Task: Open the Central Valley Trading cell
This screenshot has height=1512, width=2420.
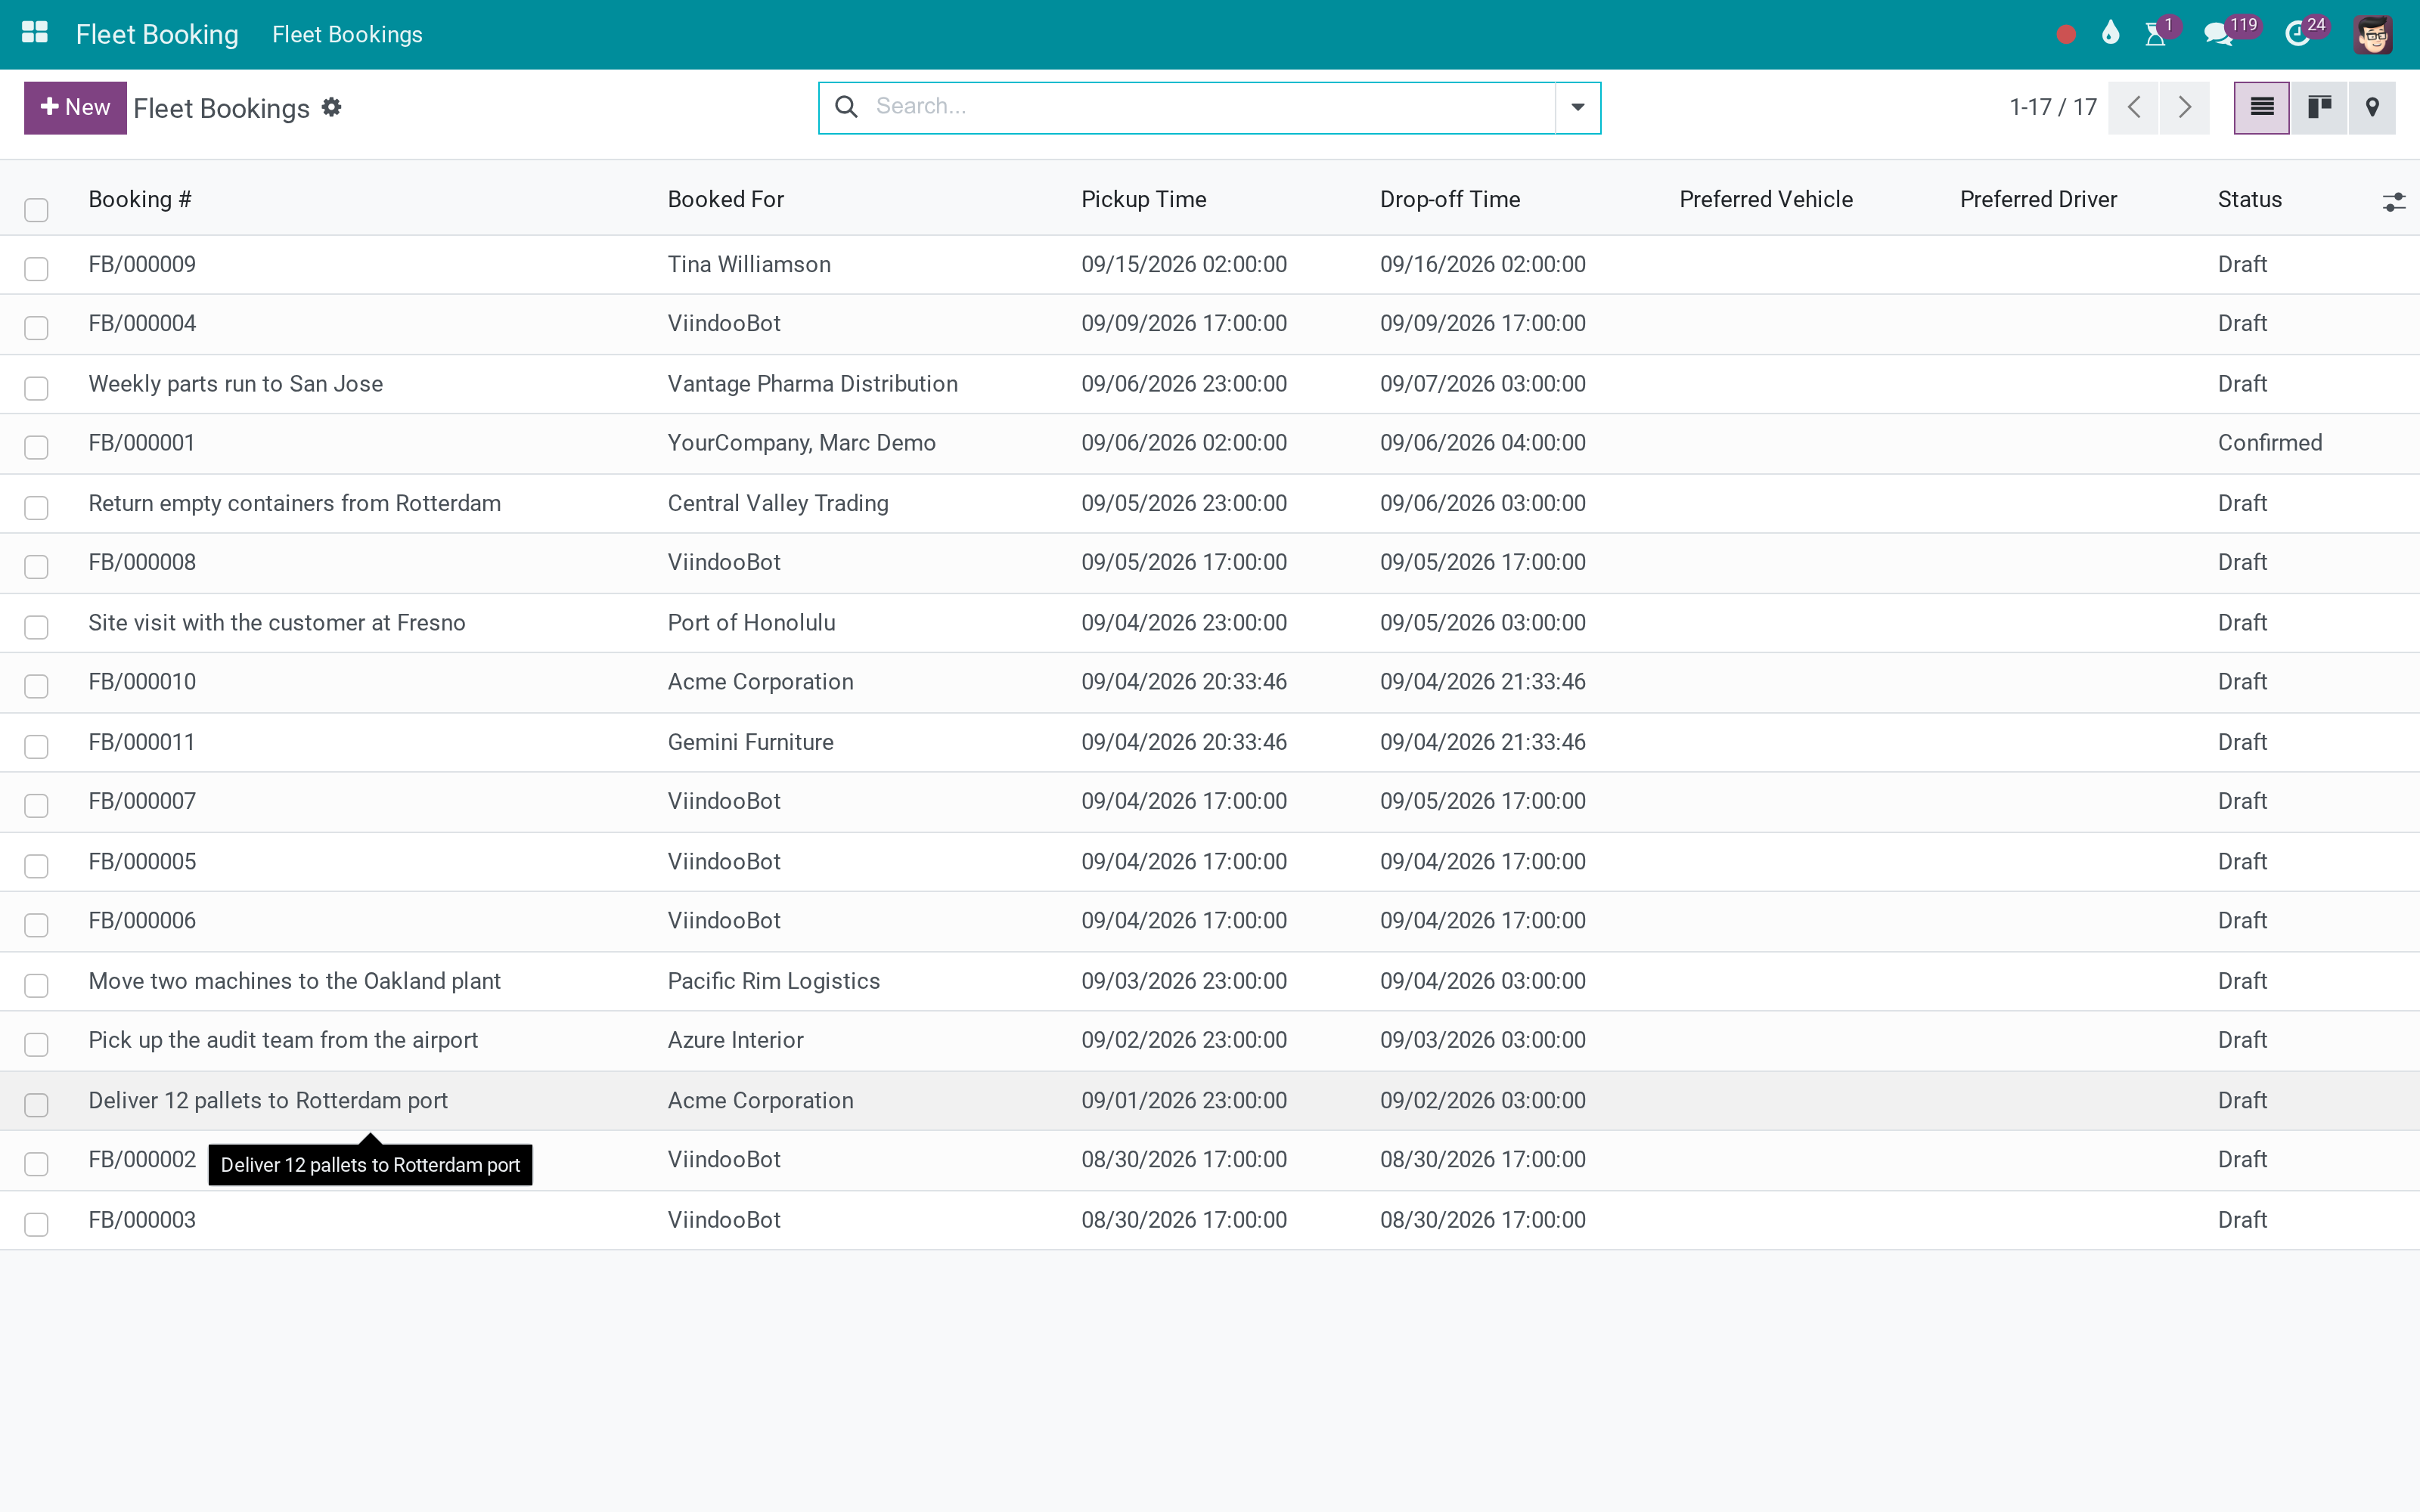Action: point(778,503)
